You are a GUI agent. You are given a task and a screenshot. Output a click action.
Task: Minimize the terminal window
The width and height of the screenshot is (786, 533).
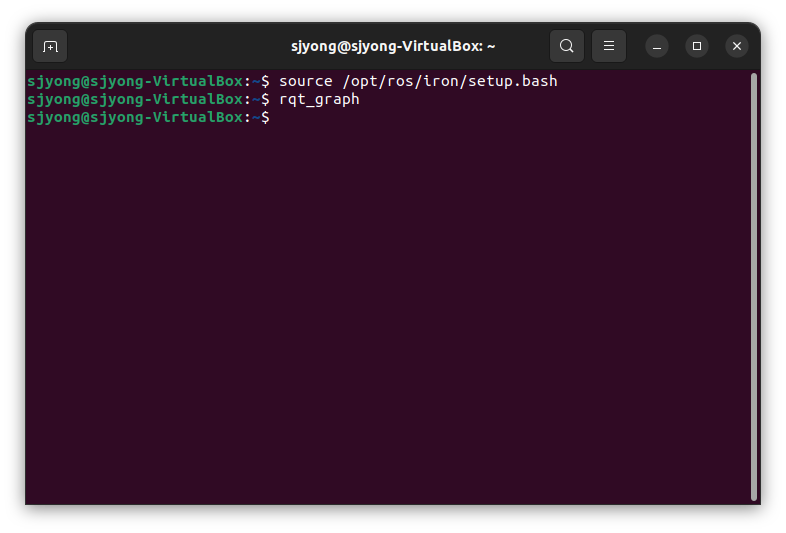[657, 47]
